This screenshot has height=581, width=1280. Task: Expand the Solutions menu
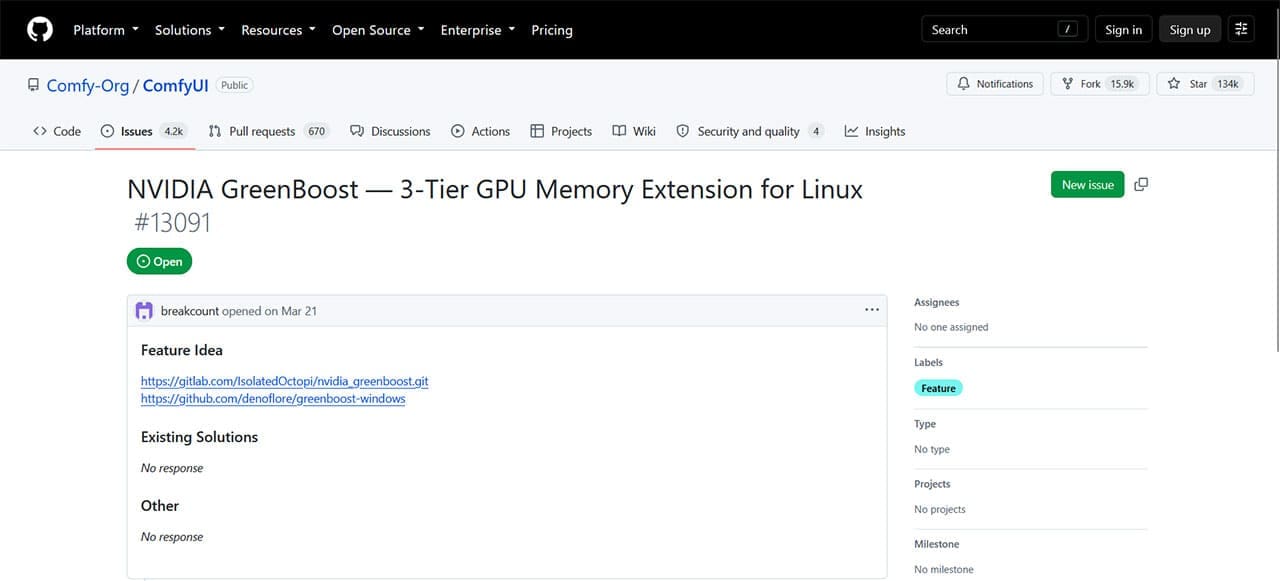[190, 30]
